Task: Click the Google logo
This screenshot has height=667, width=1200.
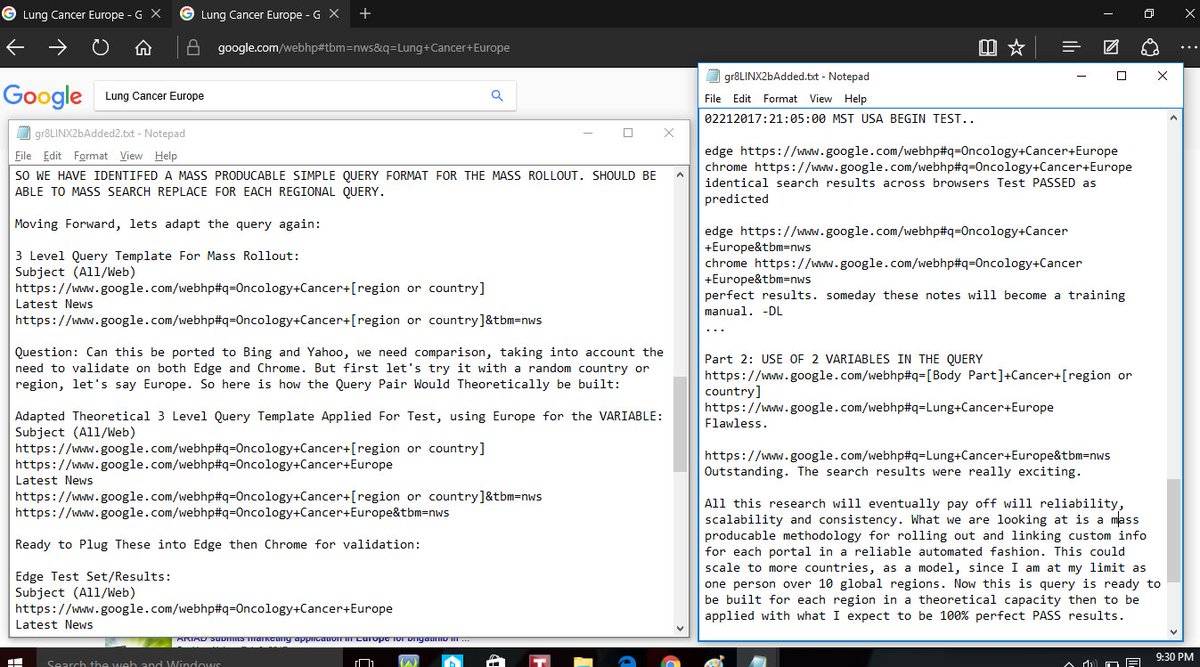Action: (x=42, y=96)
